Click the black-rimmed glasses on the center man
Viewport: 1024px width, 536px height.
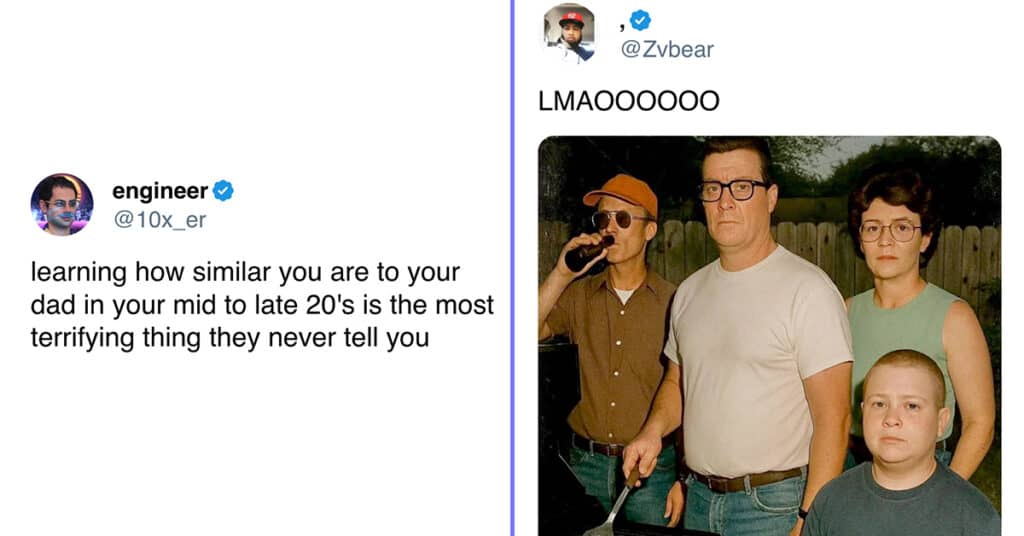(x=732, y=190)
